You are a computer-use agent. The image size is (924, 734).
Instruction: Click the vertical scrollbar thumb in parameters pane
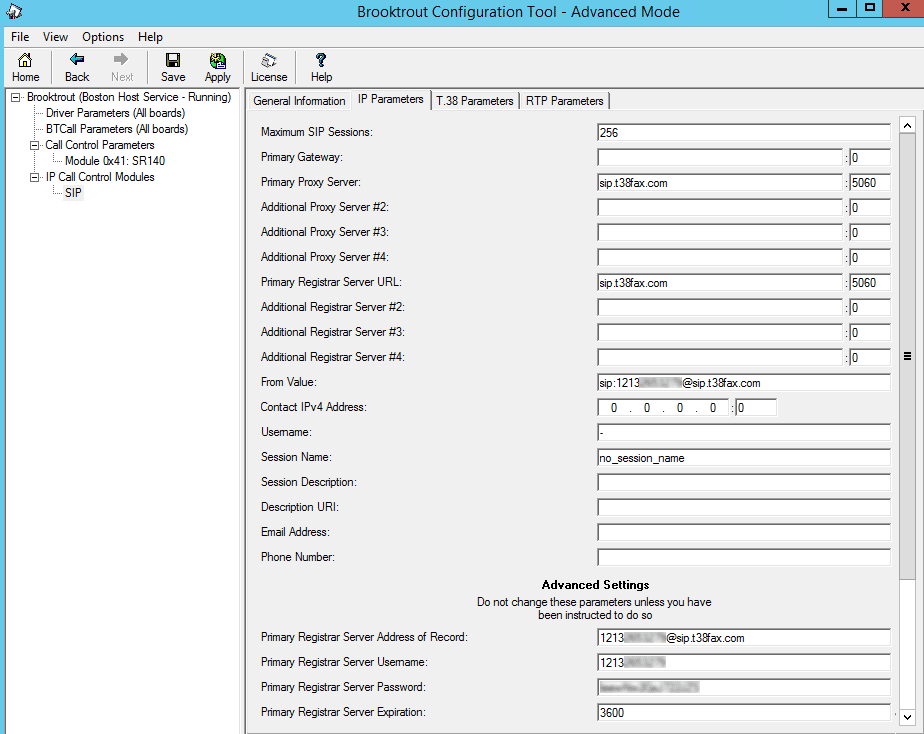[x=908, y=356]
